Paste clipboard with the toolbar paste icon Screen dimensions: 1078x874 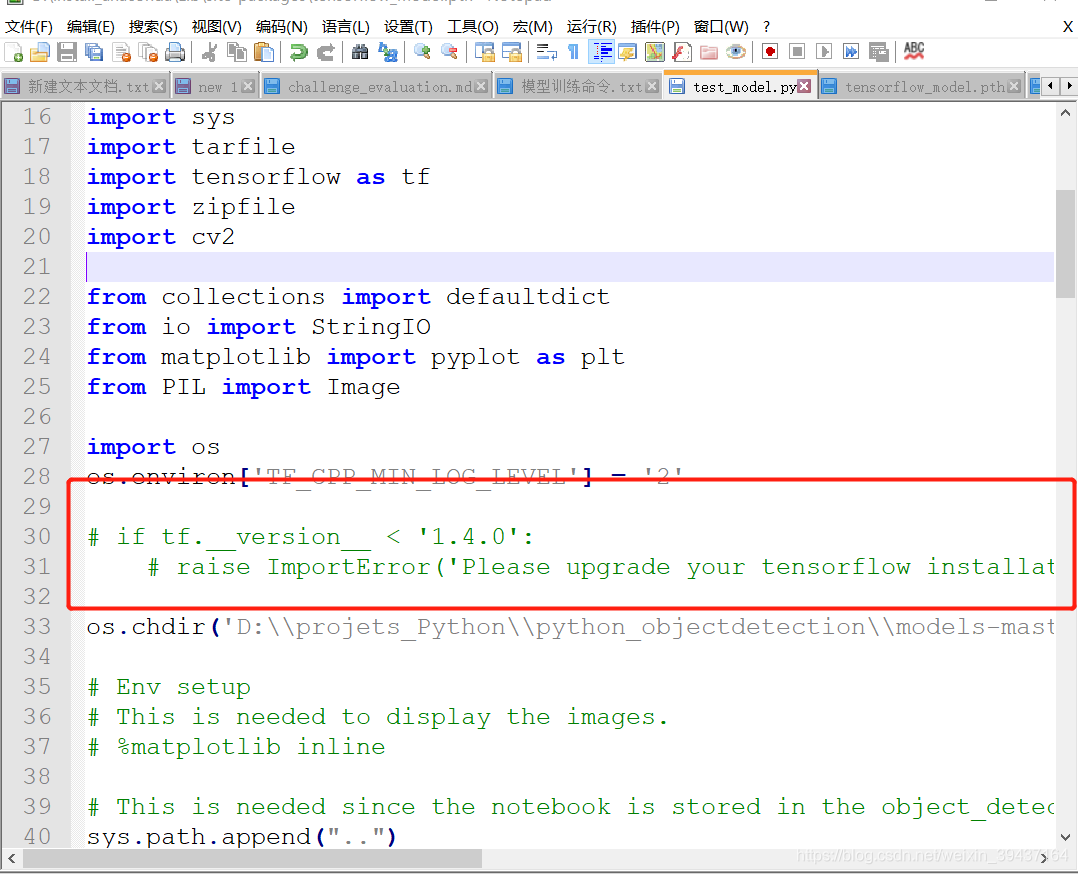pyautogui.click(x=263, y=52)
